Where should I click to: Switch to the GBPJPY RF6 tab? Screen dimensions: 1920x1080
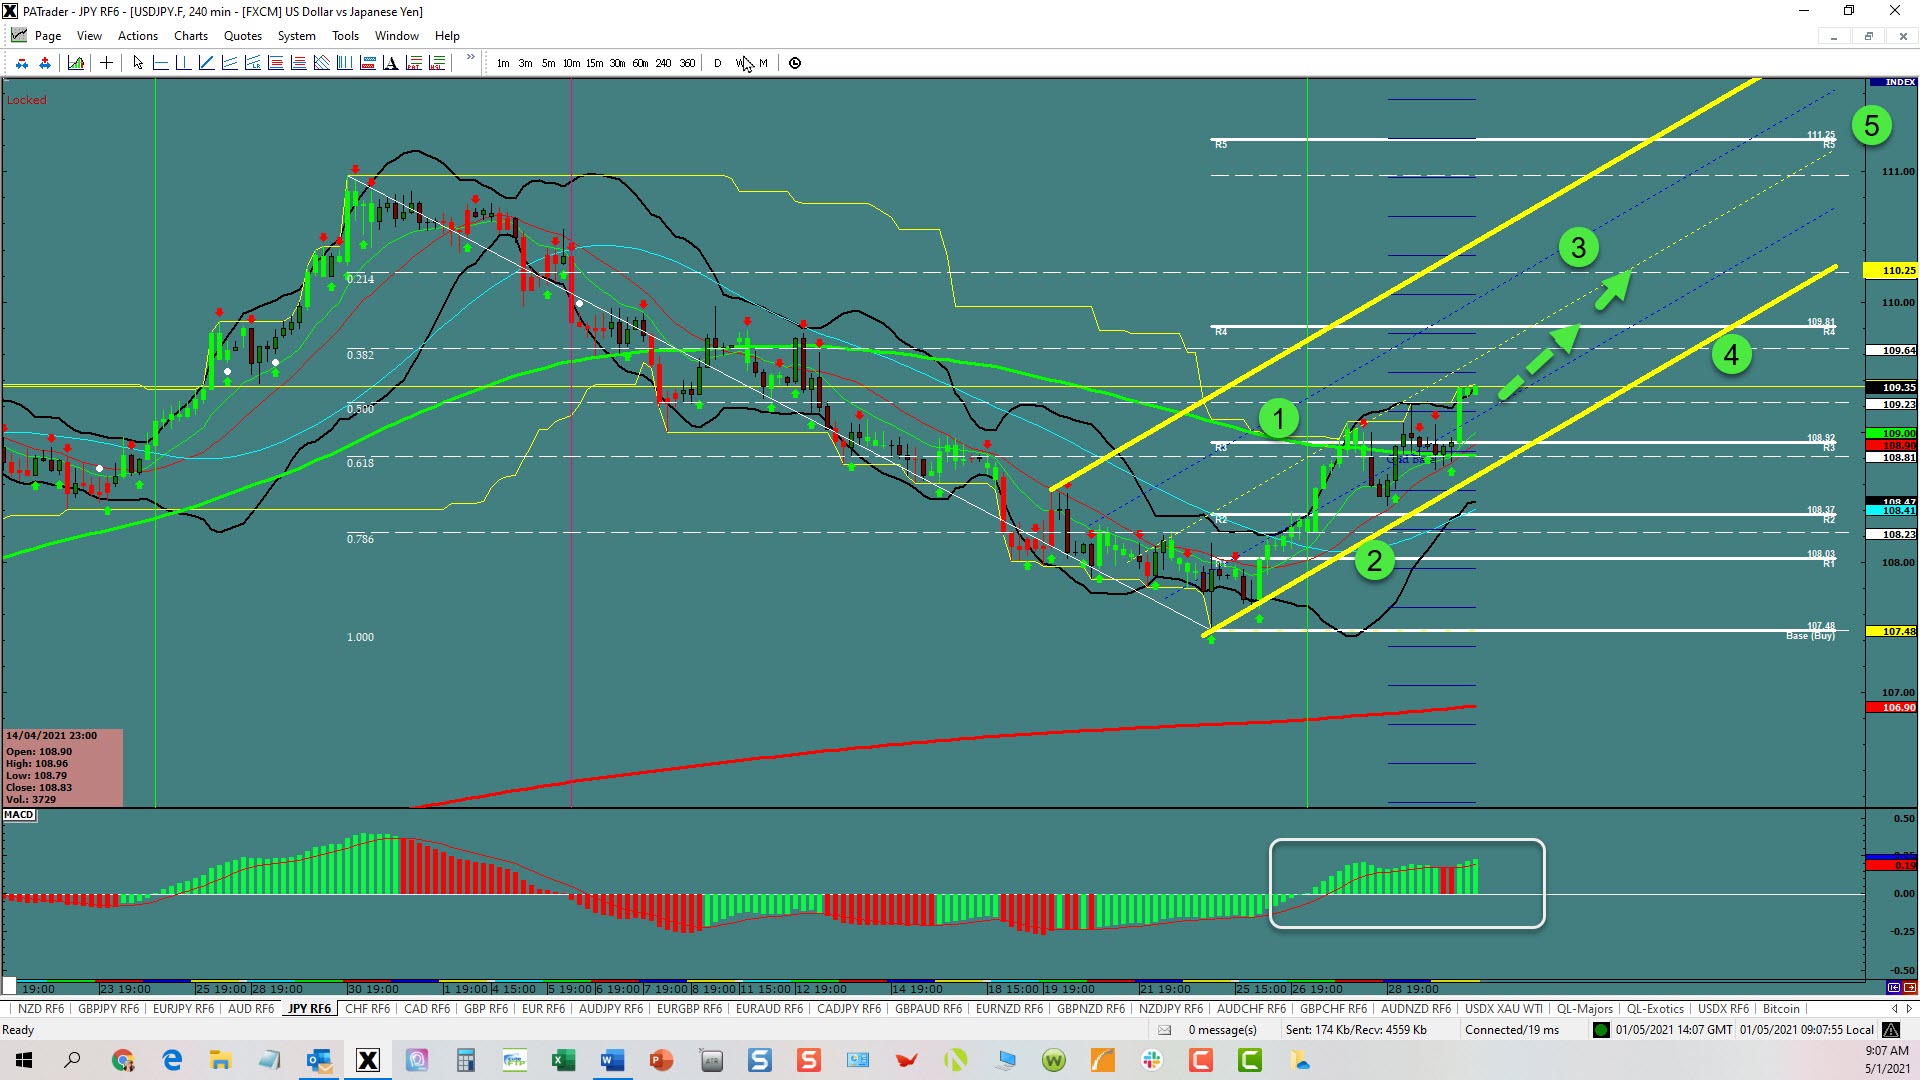coord(108,1009)
